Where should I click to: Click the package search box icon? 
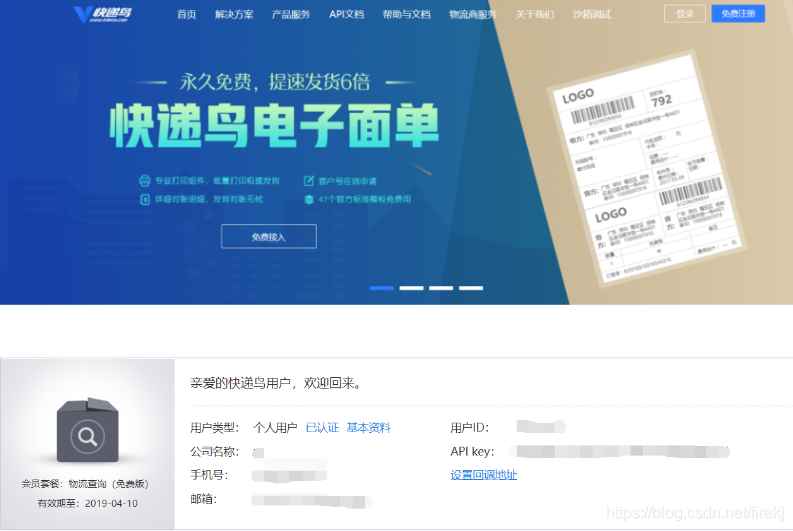click(x=87, y=430)
